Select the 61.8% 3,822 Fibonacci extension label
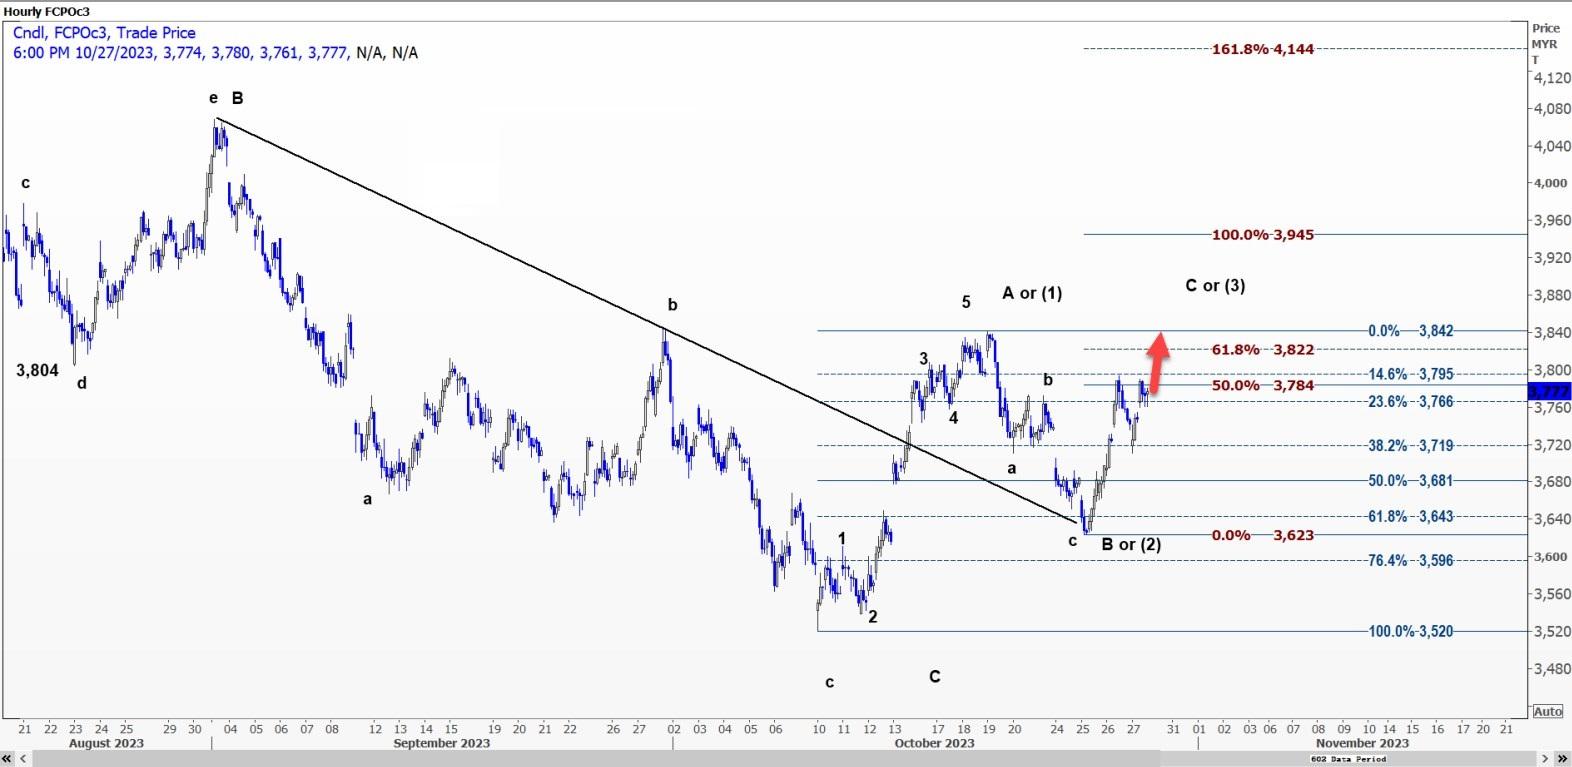The image size is (1572, 767). tap(1263, 350)
